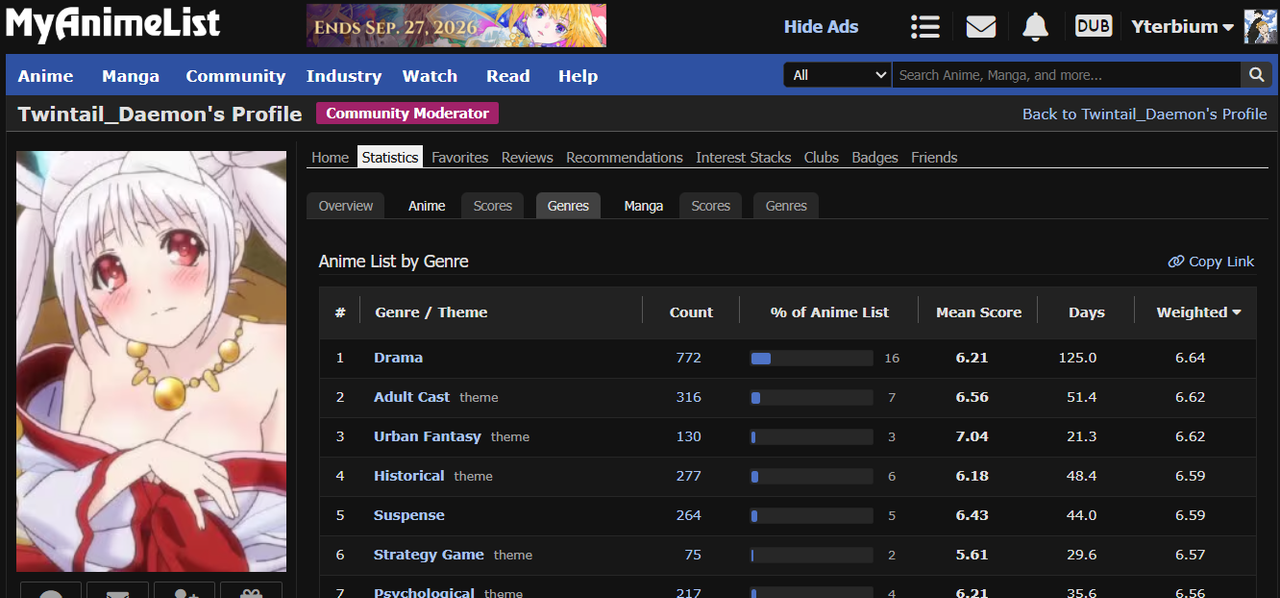The height and width of the screenshot is (598, 1280).
Task: Open the messages envelope icon
Action: point(981,27)
